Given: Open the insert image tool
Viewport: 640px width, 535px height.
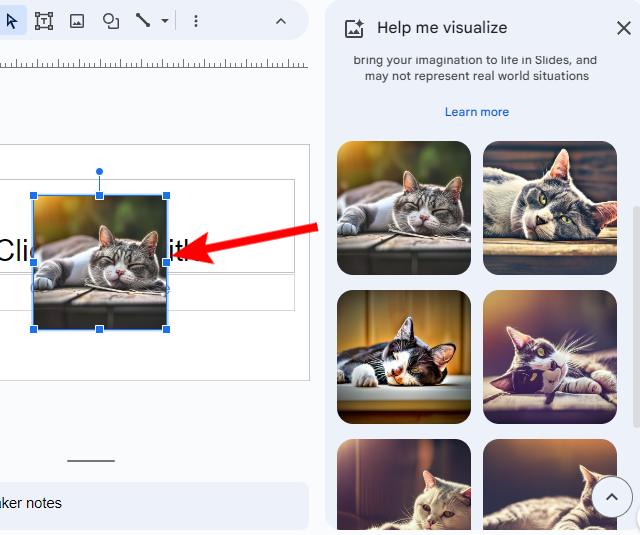Looking at the screenshot, I should (77, 21).
